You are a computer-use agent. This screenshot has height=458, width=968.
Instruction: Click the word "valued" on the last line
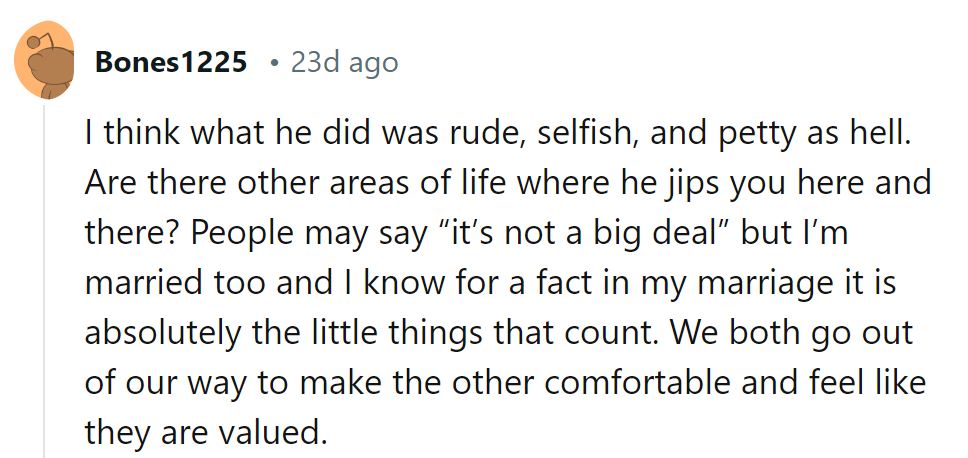pos(278,434)
